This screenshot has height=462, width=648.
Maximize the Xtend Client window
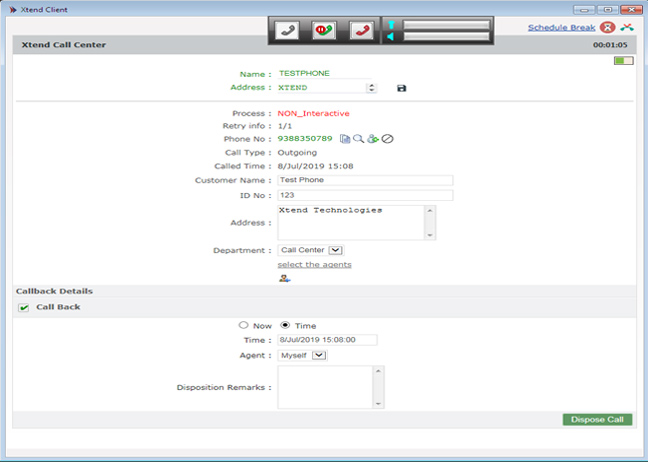point(608,10)
